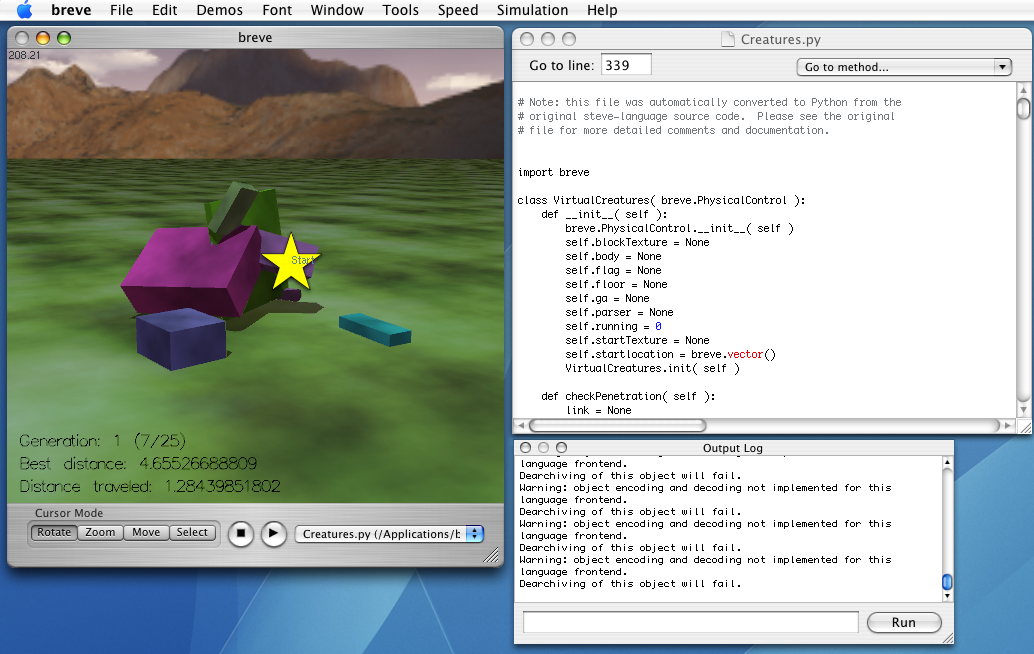Click the teal block in the simulation view

pos(375,329)
